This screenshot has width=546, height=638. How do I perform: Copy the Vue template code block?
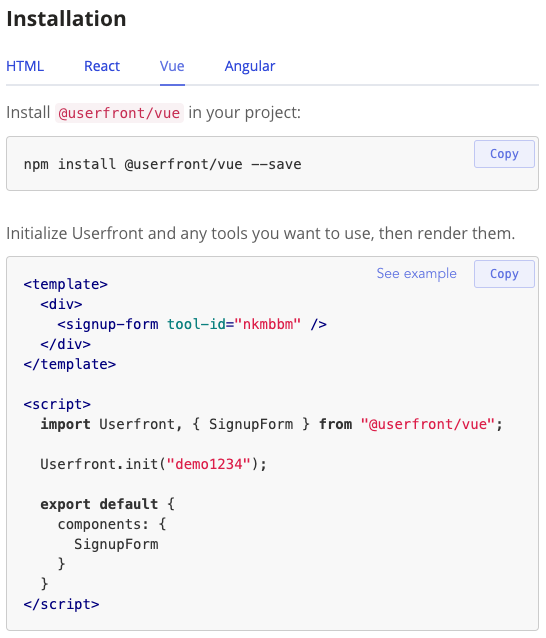point(504,274)
